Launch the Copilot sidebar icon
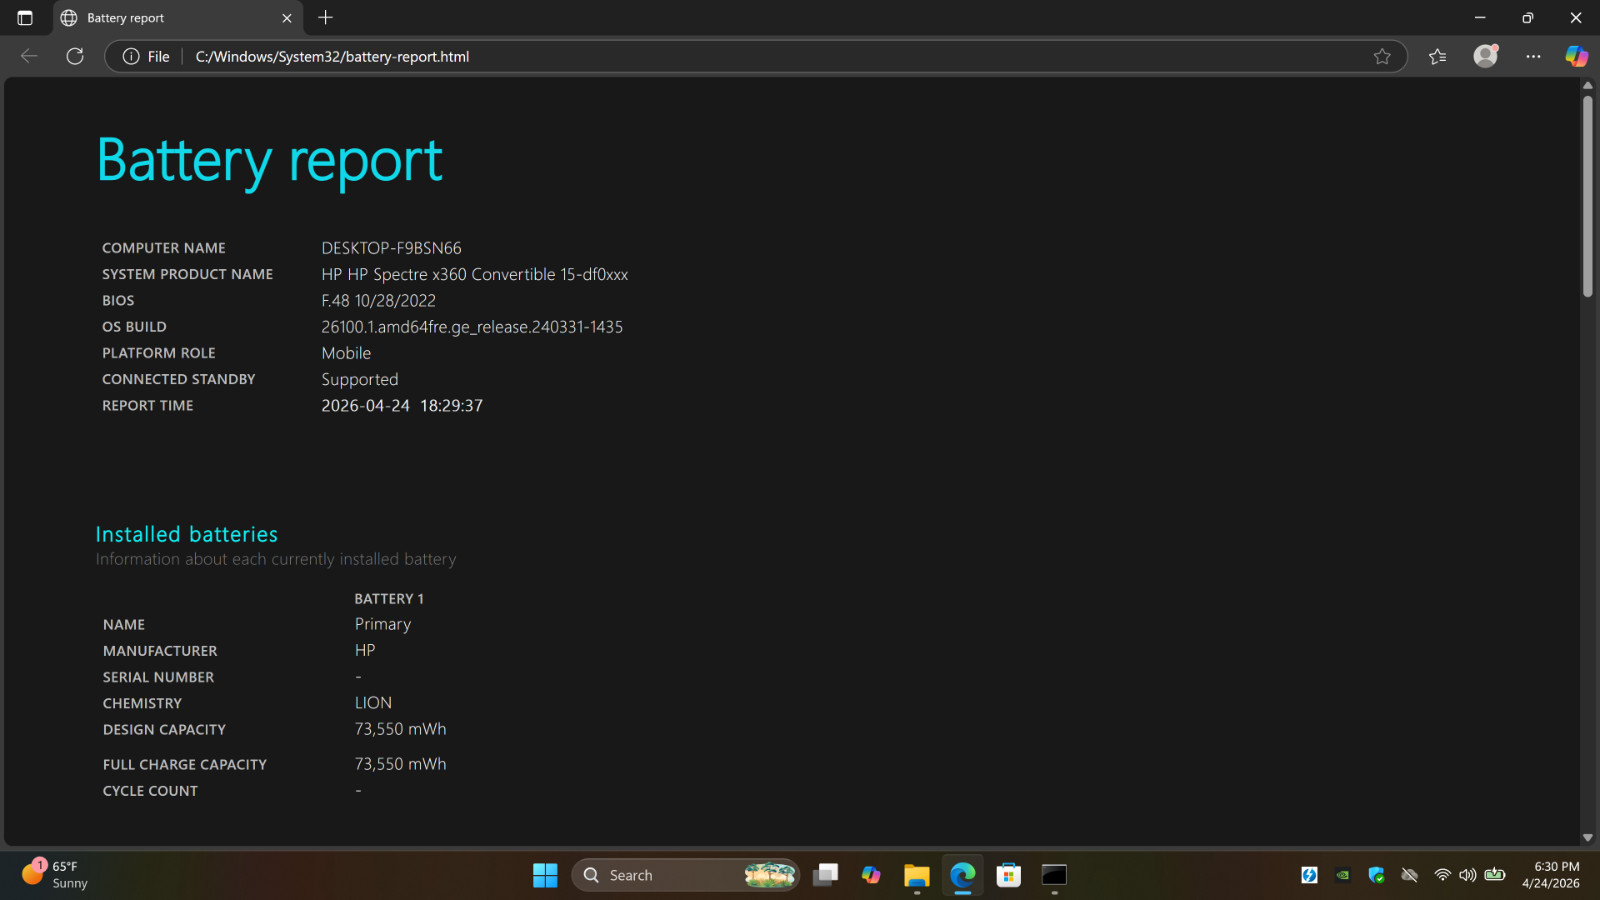 coord(1577,56)
